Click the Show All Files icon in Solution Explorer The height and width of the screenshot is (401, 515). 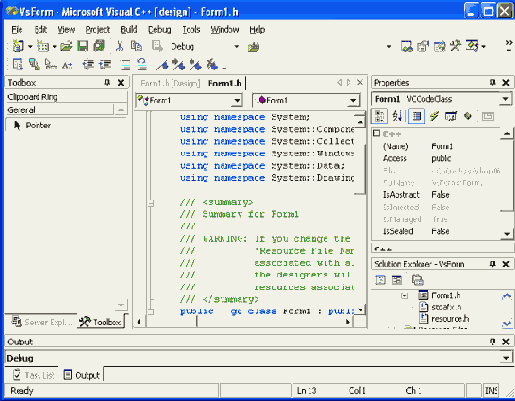(x=417, y=280)
